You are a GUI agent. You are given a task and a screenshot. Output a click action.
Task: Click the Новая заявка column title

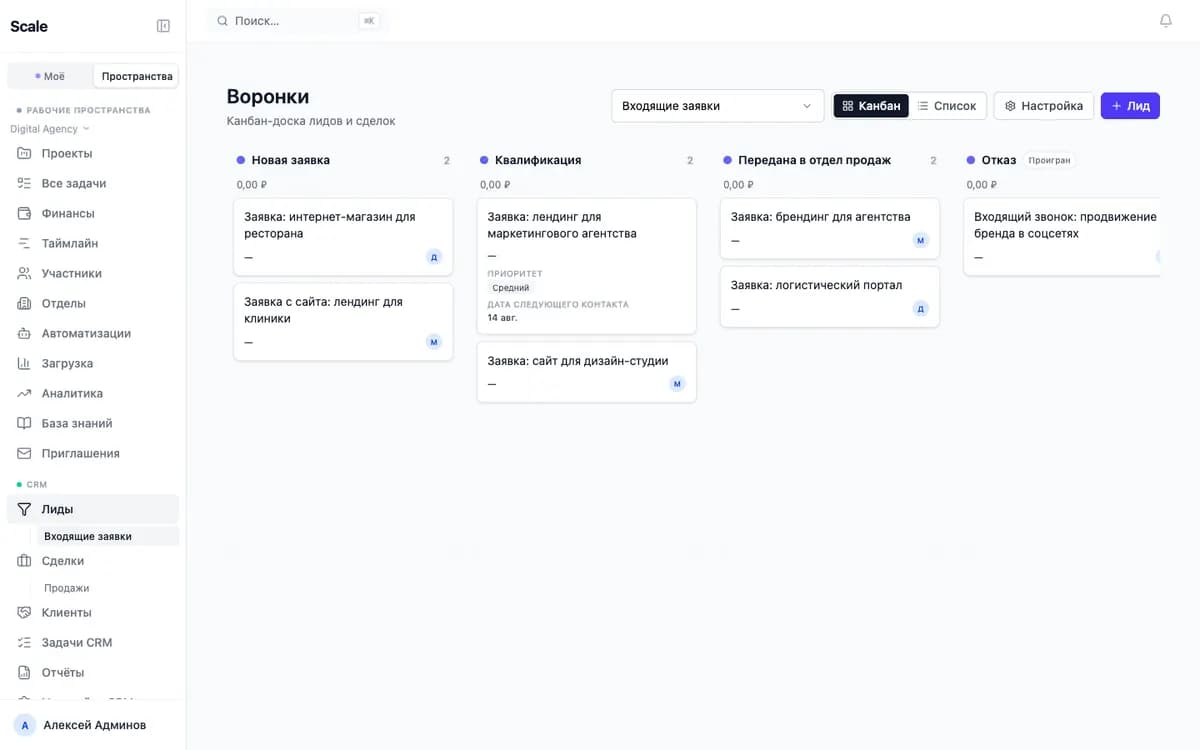pos(291,160)
